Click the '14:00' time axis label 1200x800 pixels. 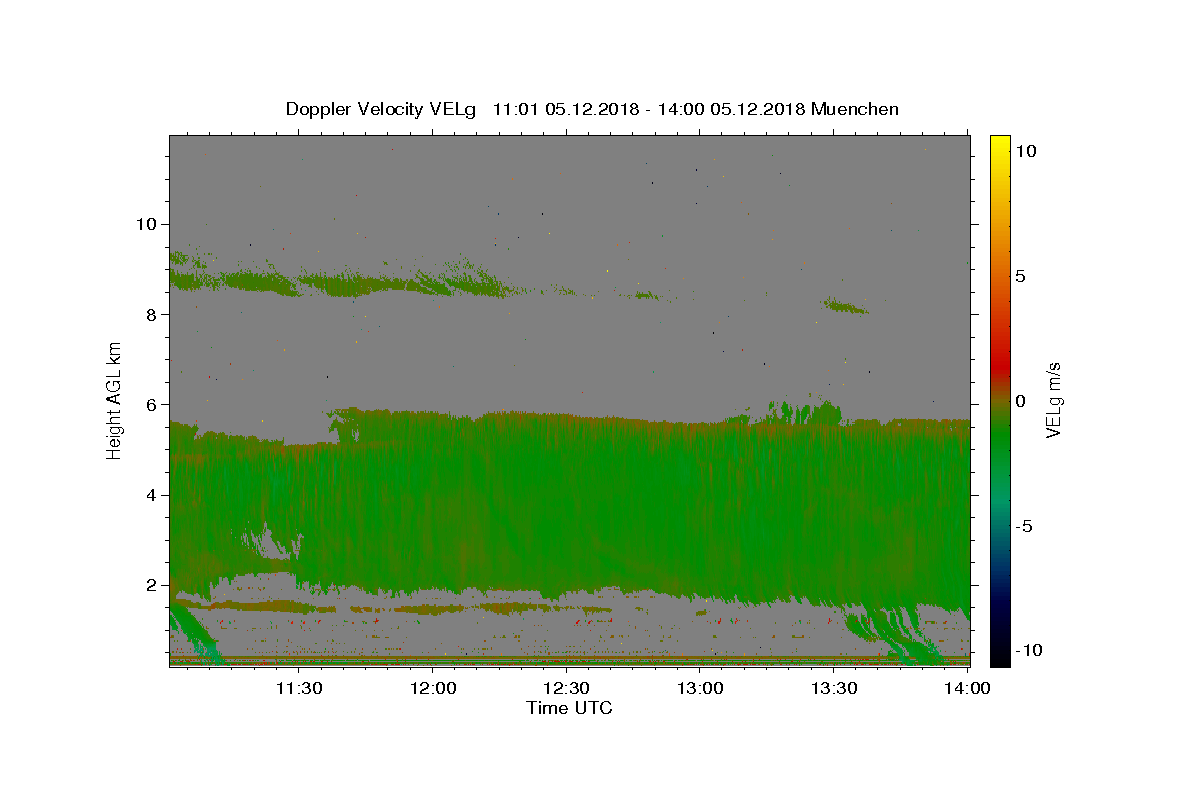click(x=968, y=688)
